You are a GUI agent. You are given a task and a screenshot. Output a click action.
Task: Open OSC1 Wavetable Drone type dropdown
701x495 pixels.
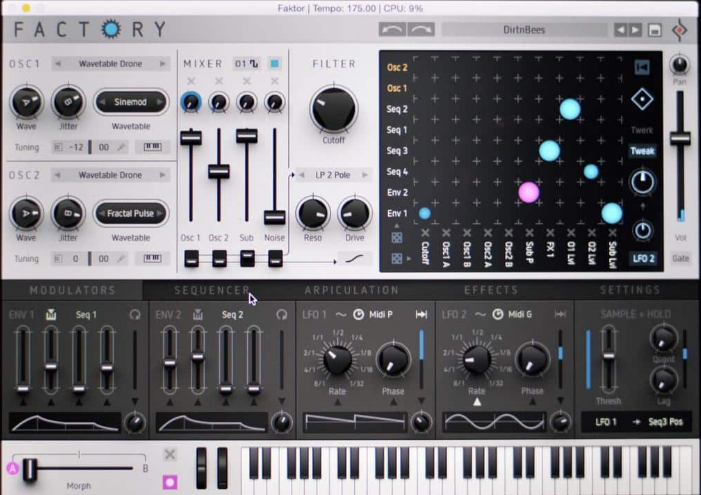pos(110,63)
